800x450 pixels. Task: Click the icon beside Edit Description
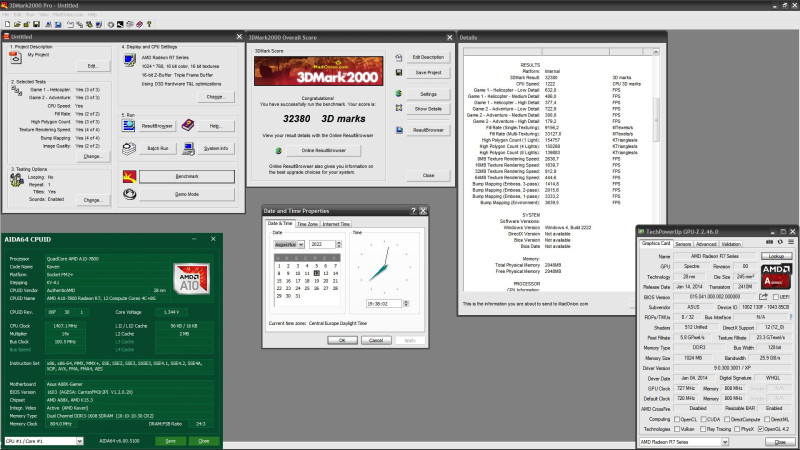pyautogui.click(x=399, y=58)
